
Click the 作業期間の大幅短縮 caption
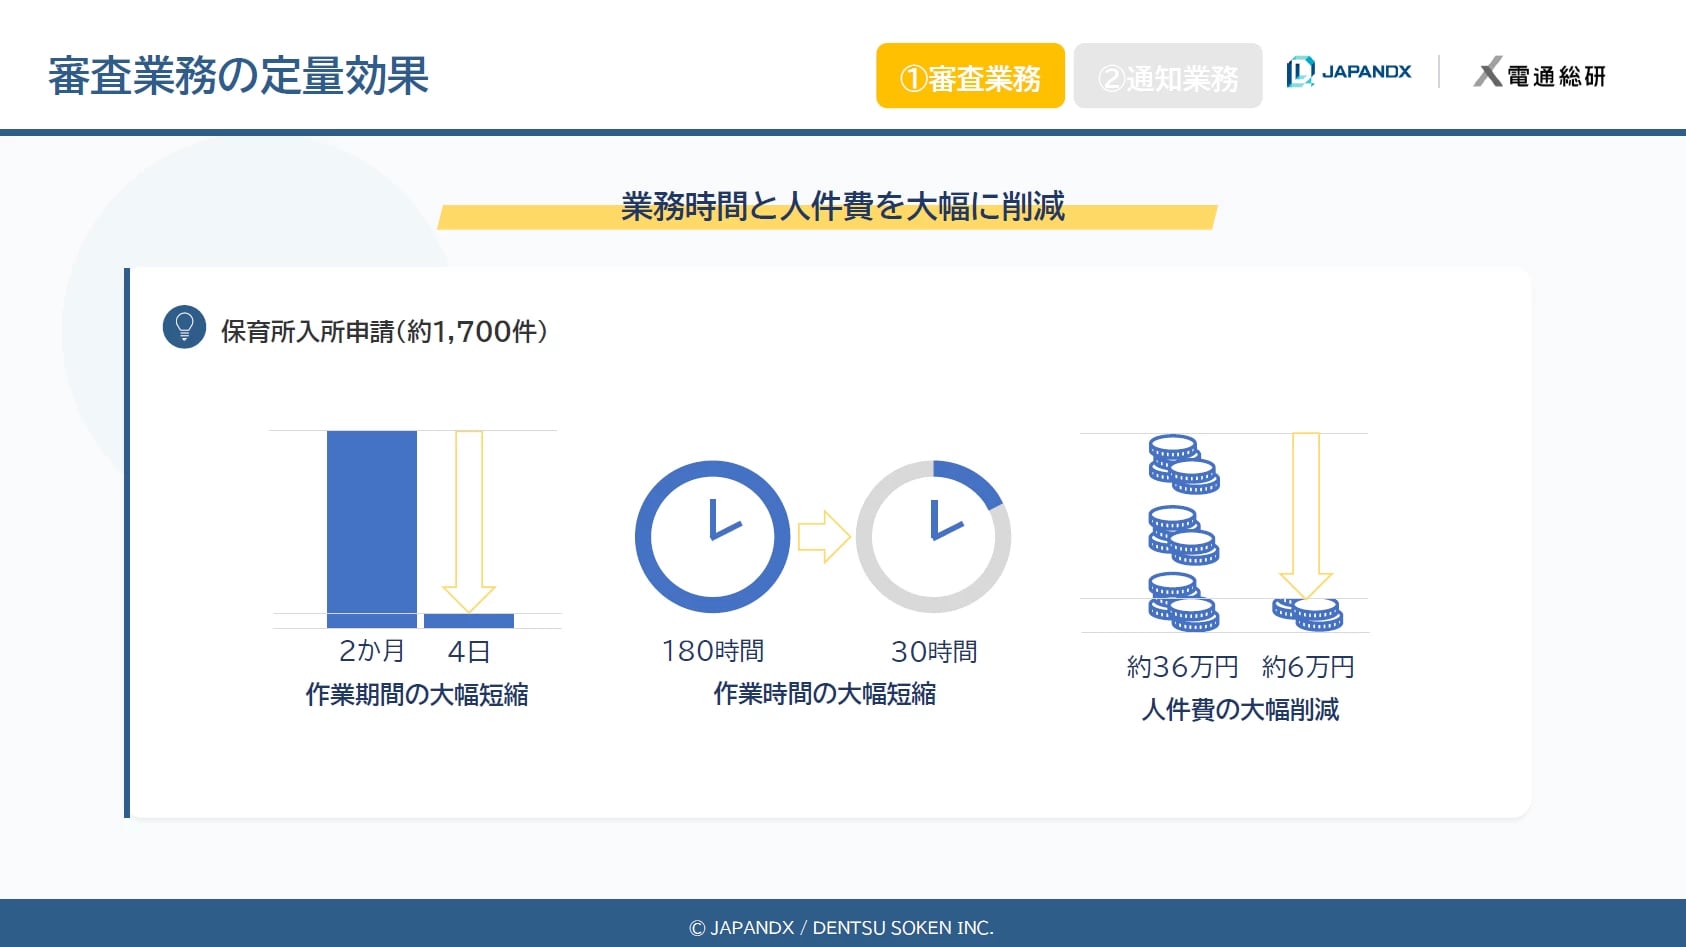[x=417, y=694]
